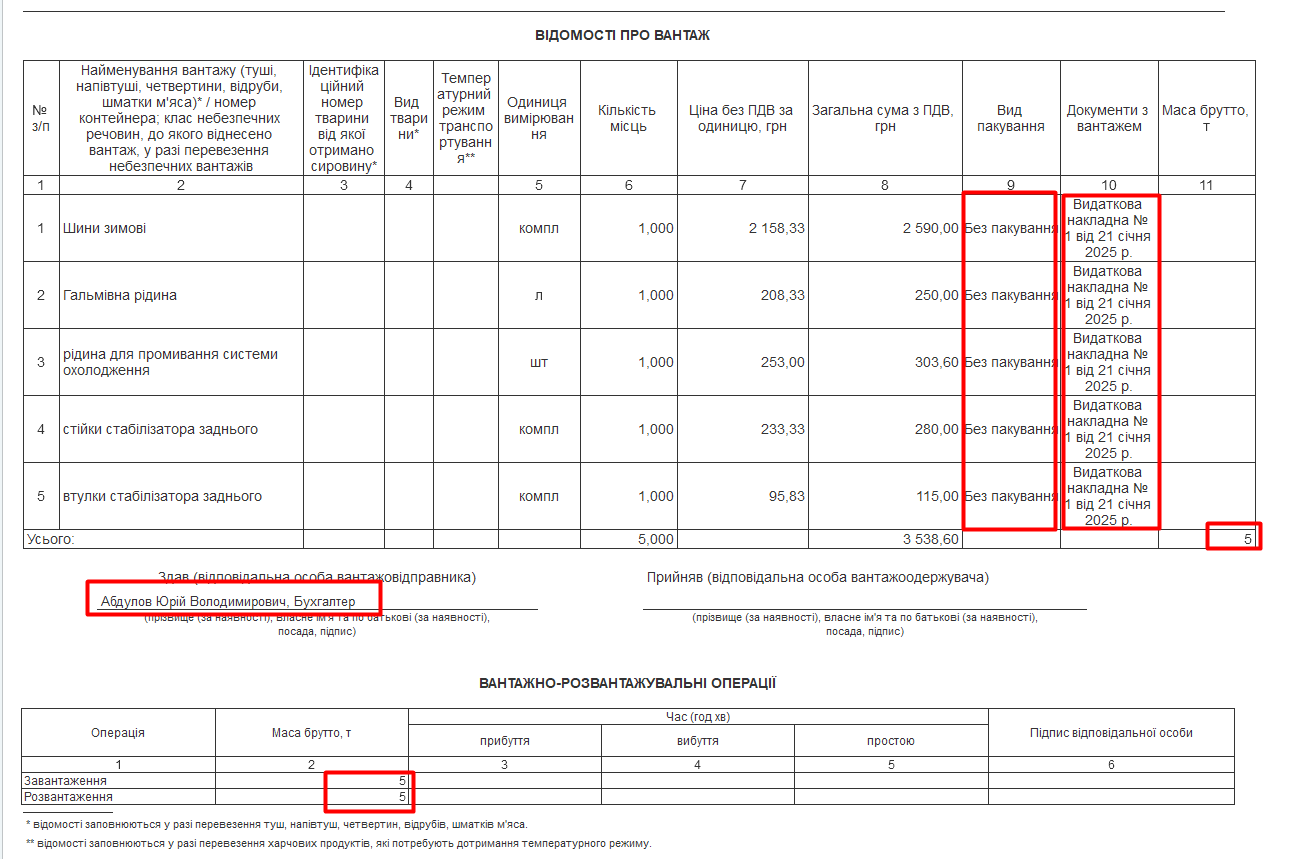Click unit л in the Гальмівна рідина row

pos(539,295)
